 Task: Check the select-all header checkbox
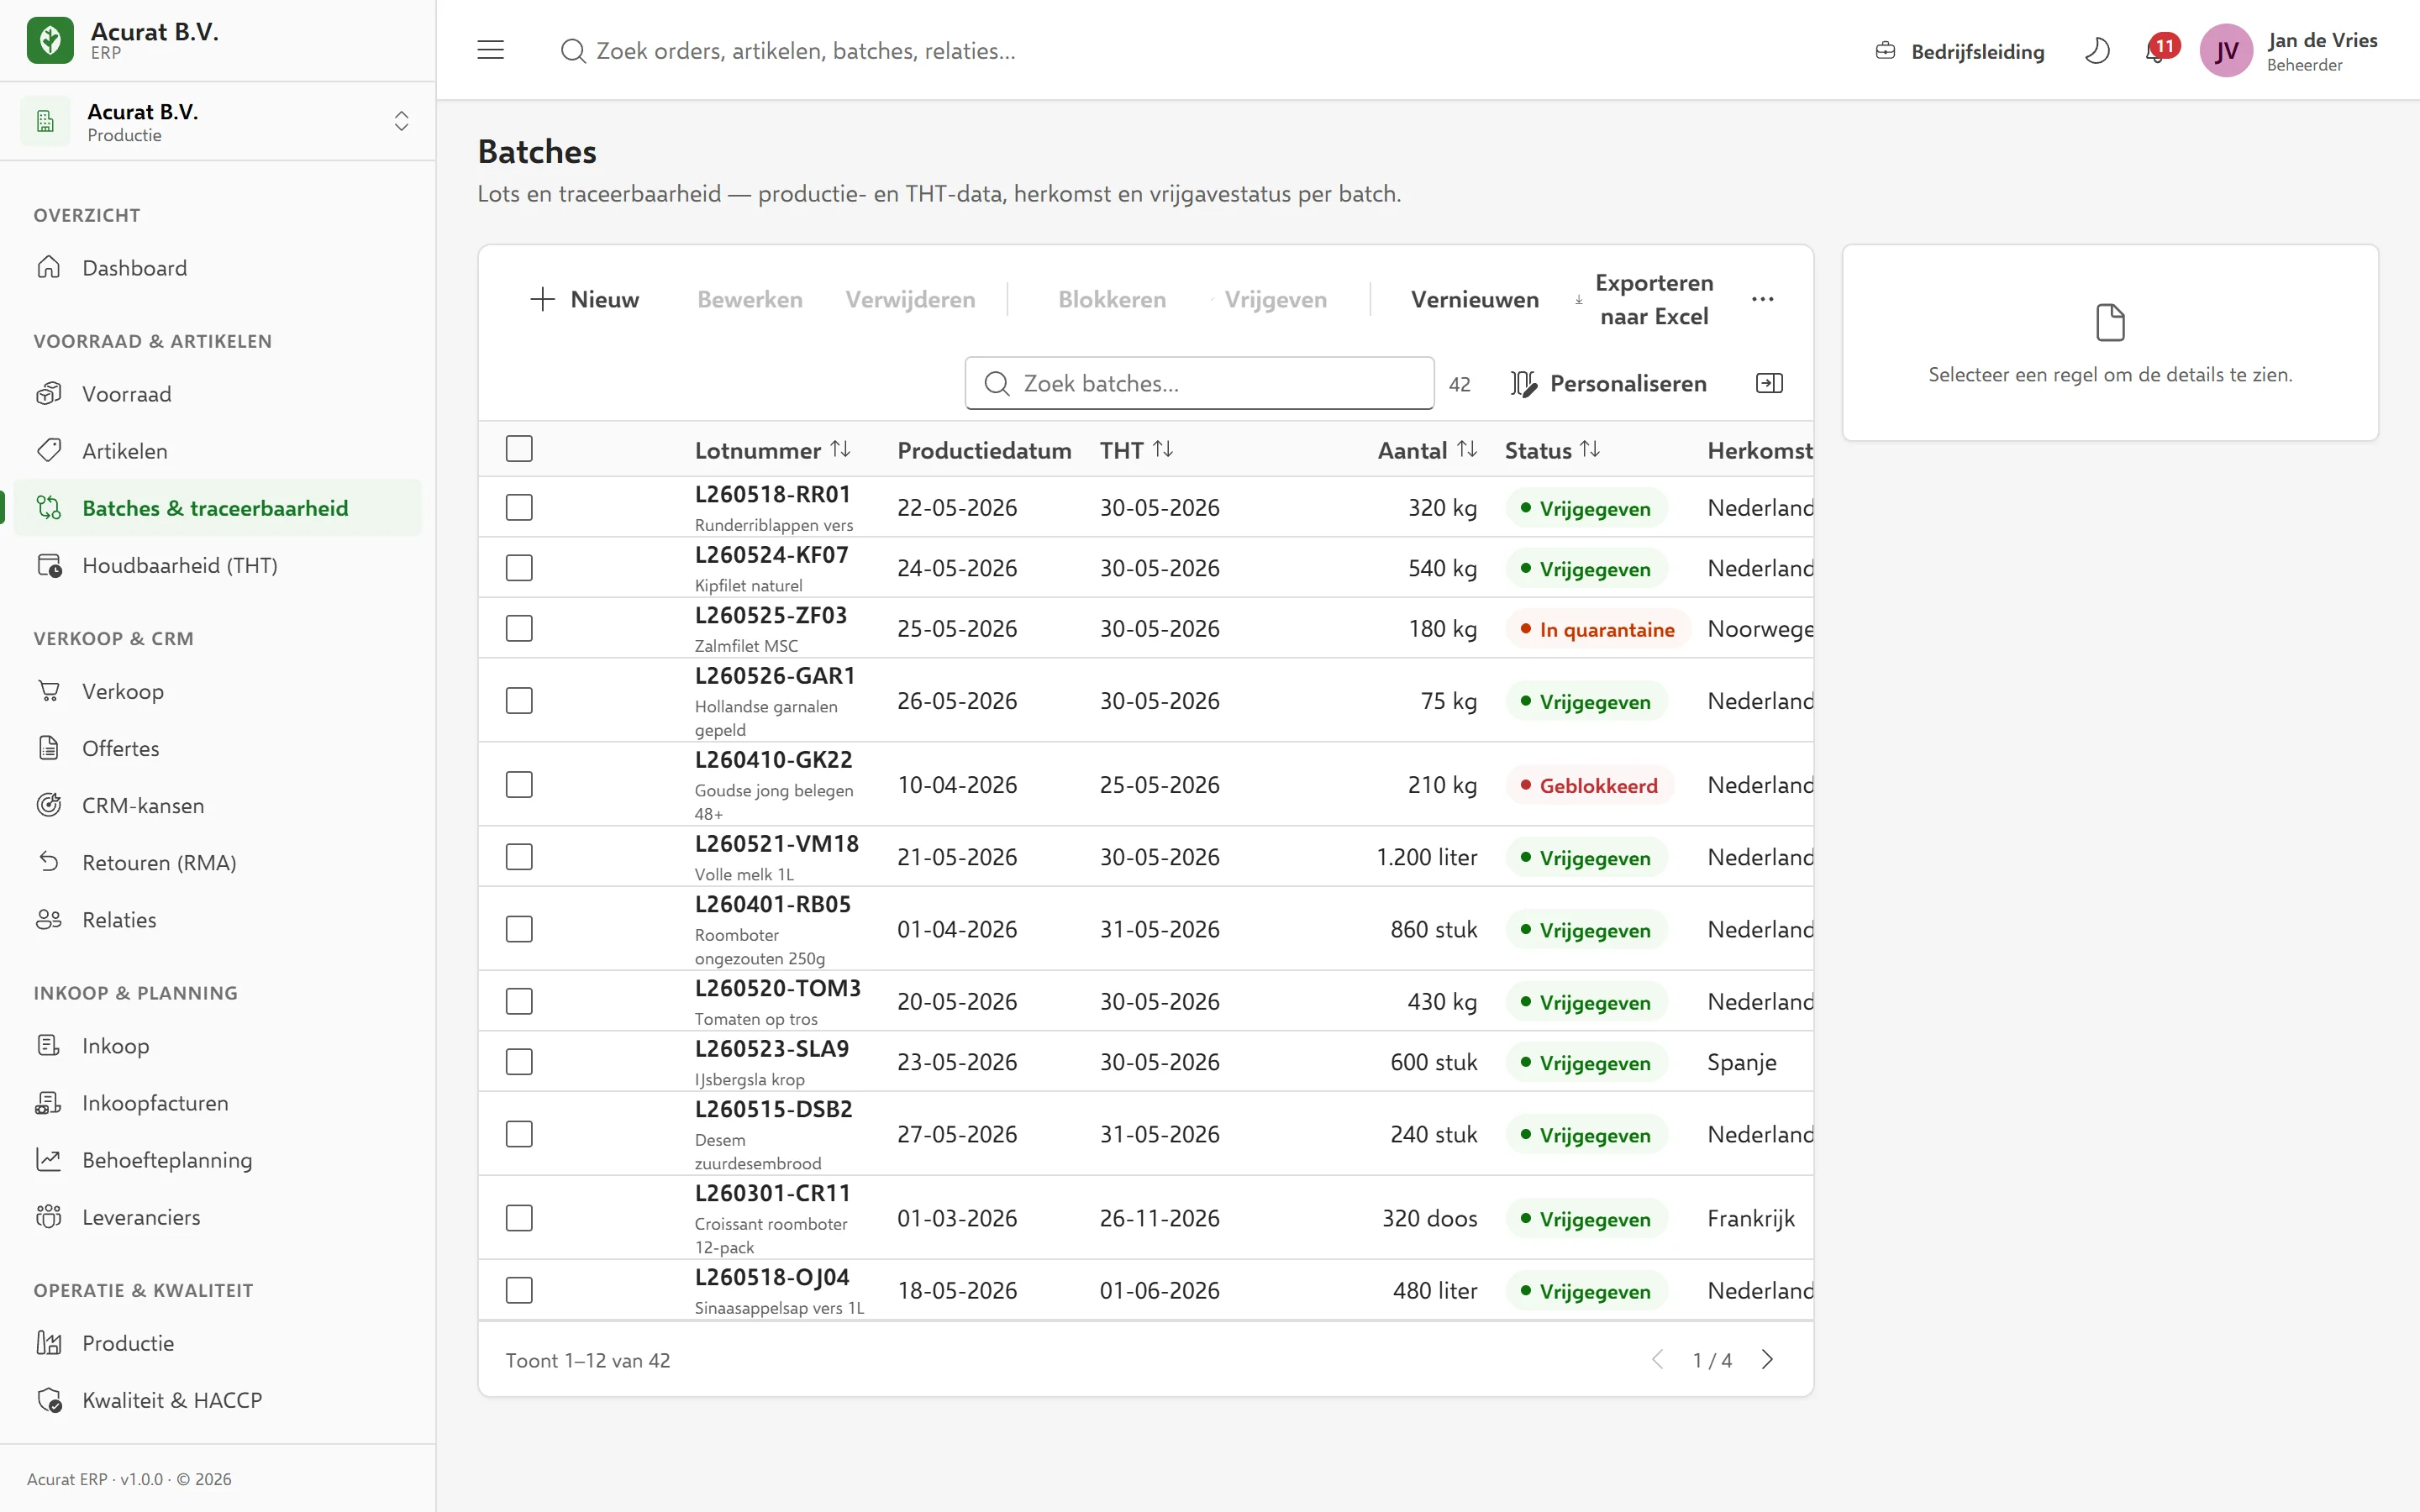519,449
